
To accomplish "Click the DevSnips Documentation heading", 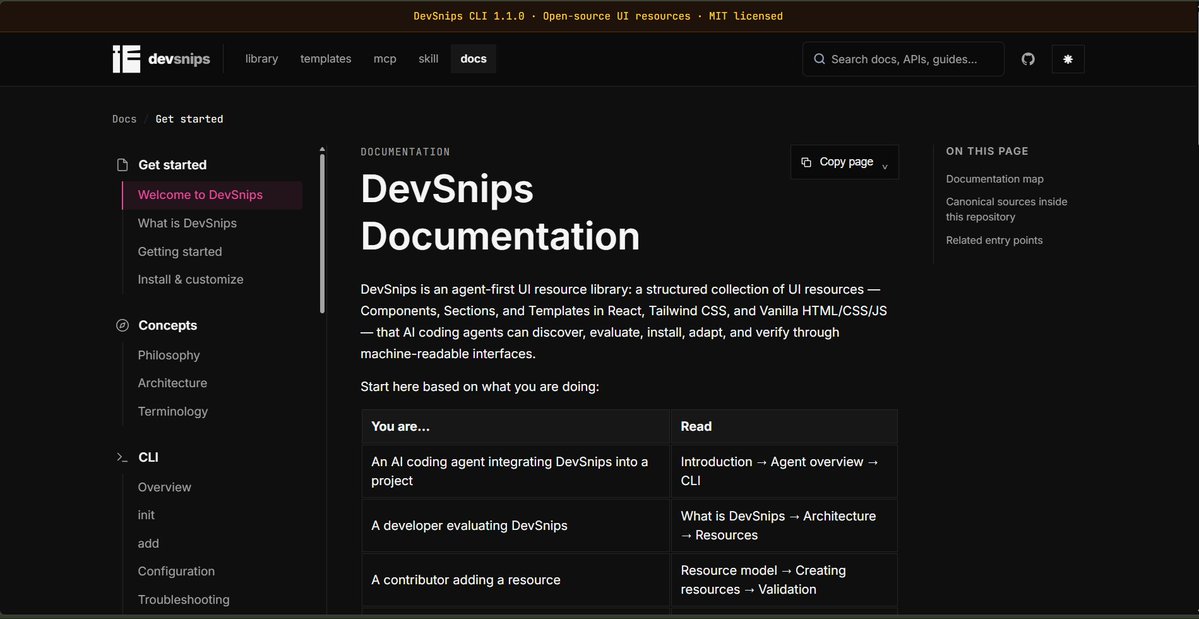I will tap(500, 212).
